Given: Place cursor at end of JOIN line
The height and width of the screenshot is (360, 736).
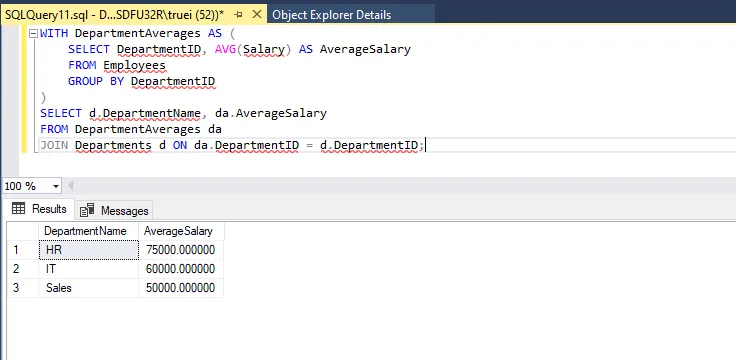Looking at the screenshot, I should (x=424, y=146).
